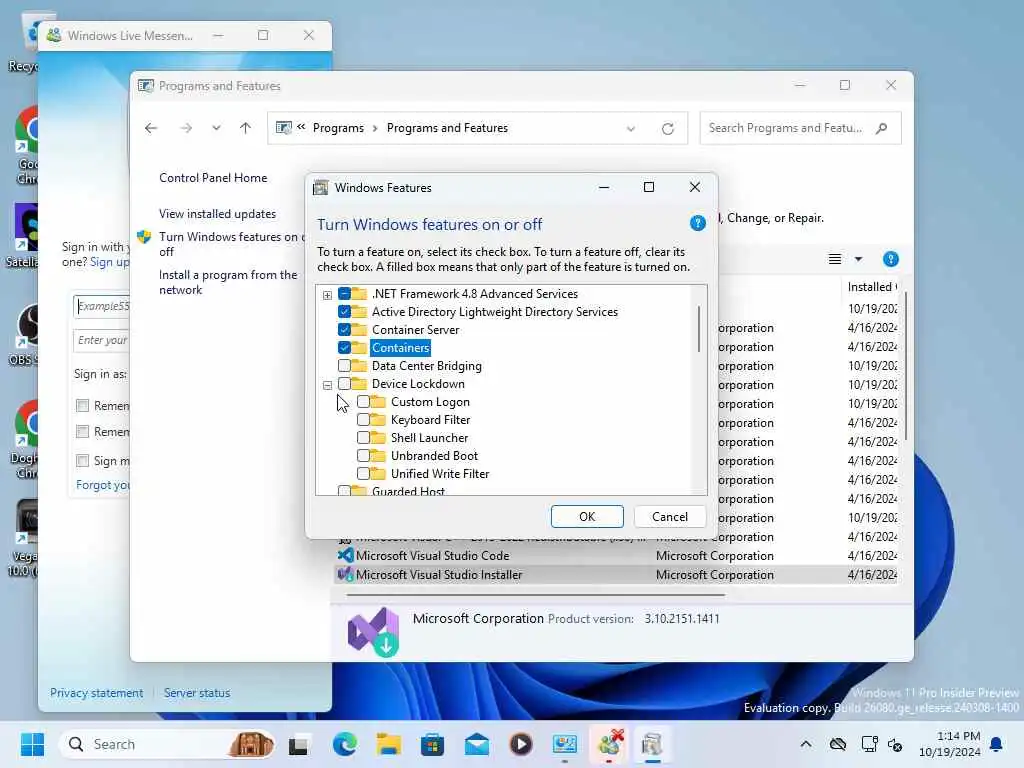Click the Windows Features list vertical scrollbar
The height and width of the screenshot is (768, 1024).
699,328
